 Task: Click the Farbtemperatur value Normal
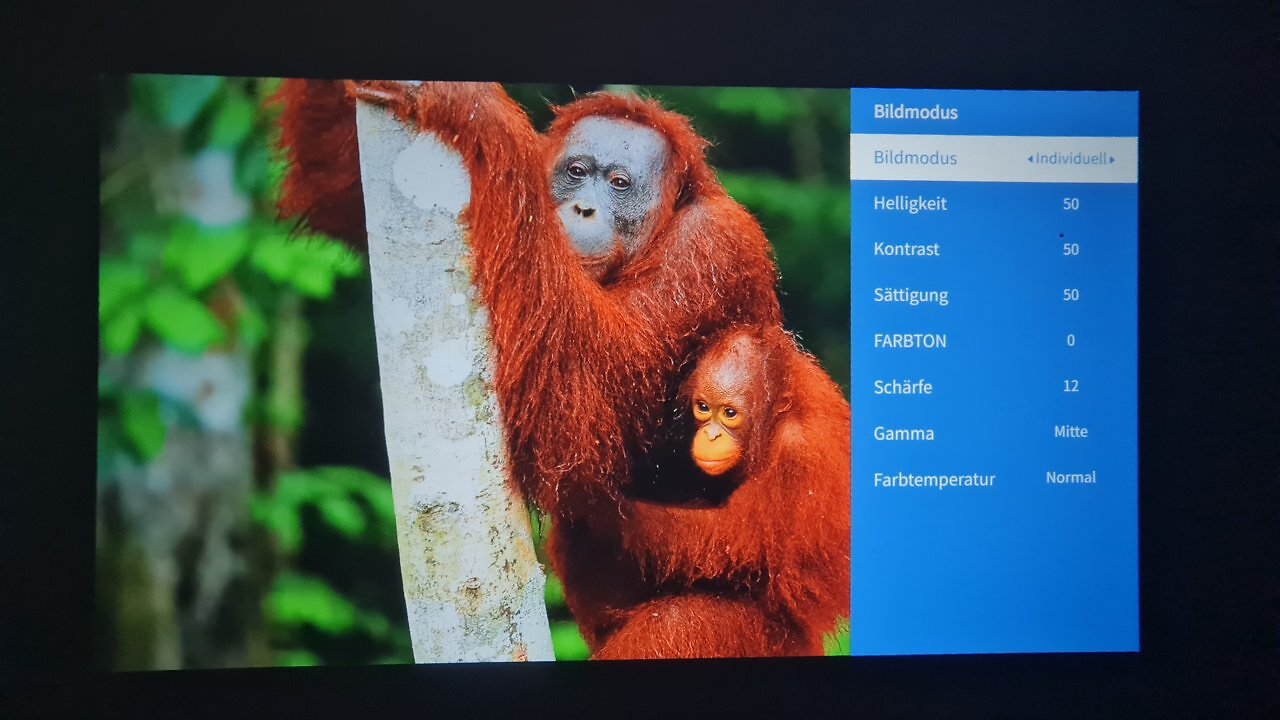(x=1071, y=478)
